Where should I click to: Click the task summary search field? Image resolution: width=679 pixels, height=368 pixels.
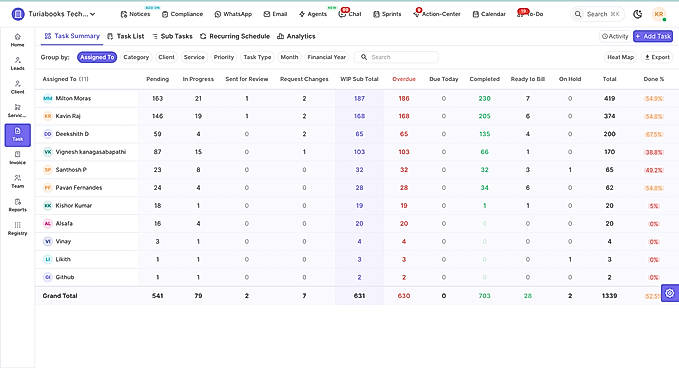[396, 57]
